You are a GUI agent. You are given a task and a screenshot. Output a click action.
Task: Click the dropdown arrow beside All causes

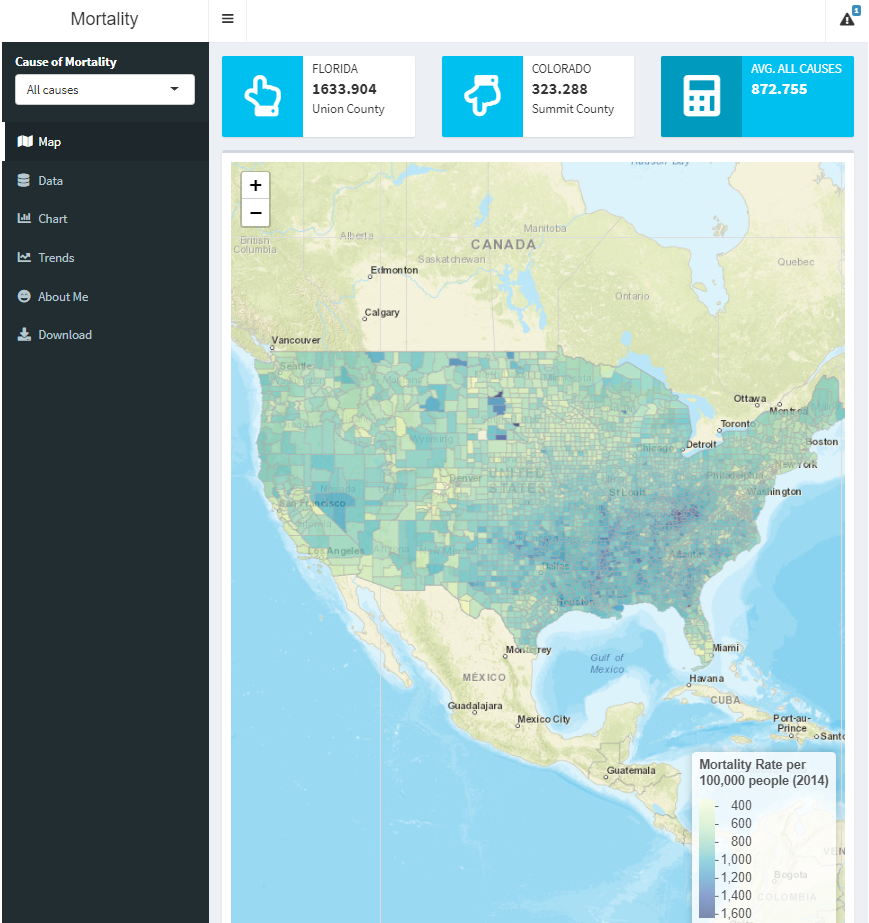[175, 90]
